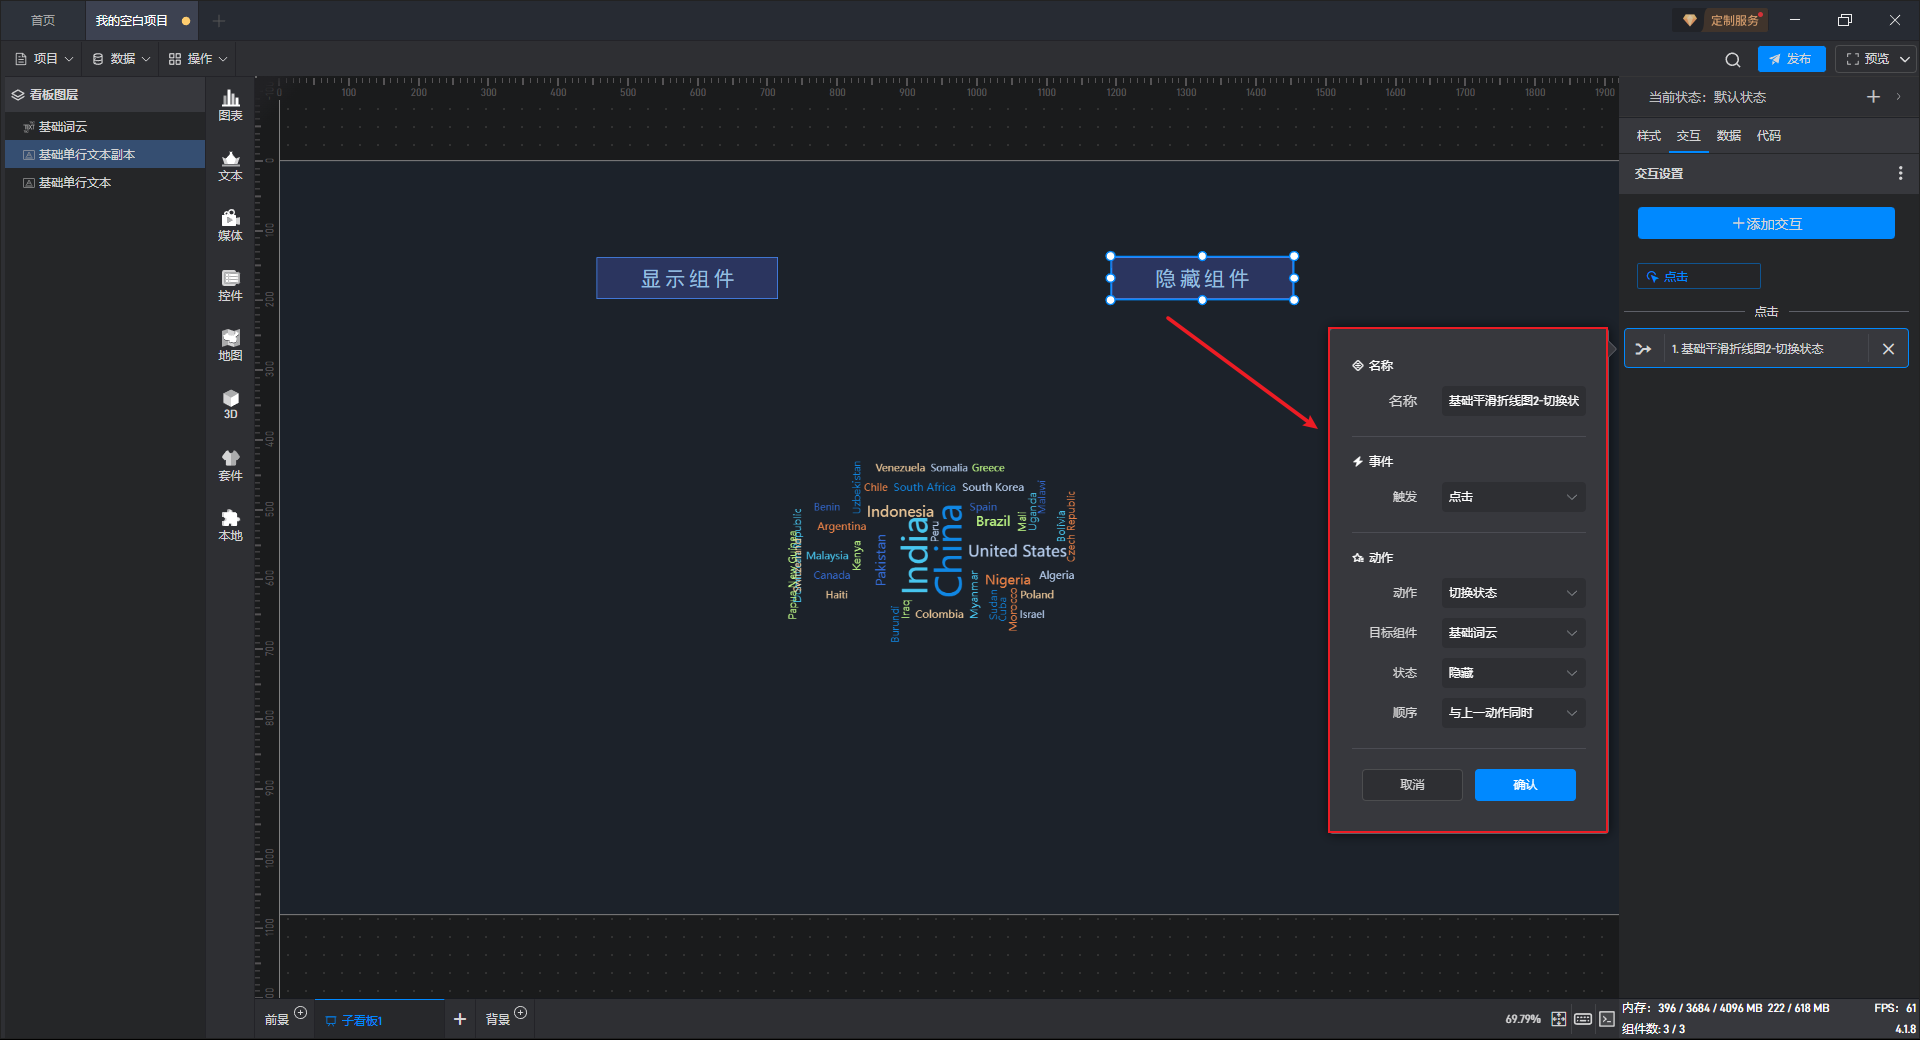This screenshot has width=1920, height=1040.
Task: Open the 控件 controls components panel
Action: tap(230, 285)
